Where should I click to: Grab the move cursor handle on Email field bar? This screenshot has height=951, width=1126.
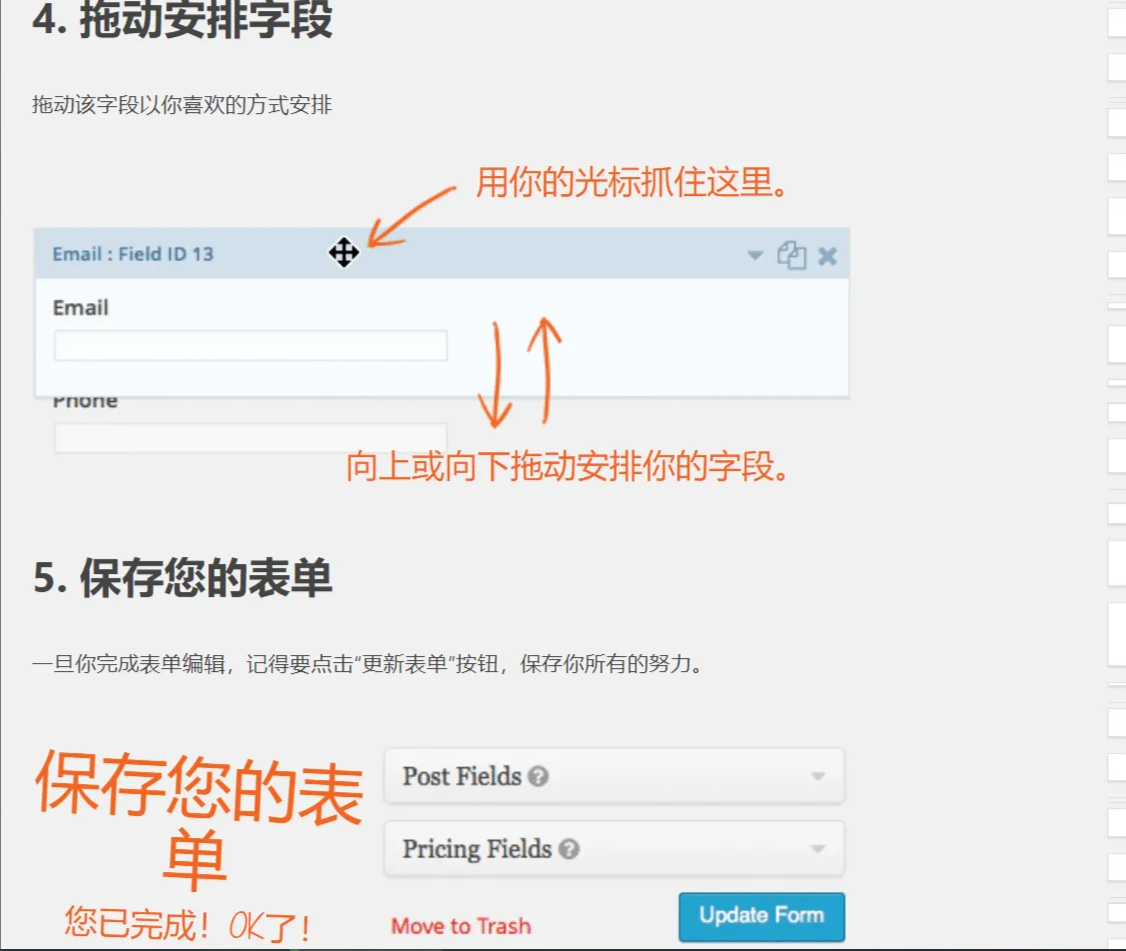pos(344,252)
